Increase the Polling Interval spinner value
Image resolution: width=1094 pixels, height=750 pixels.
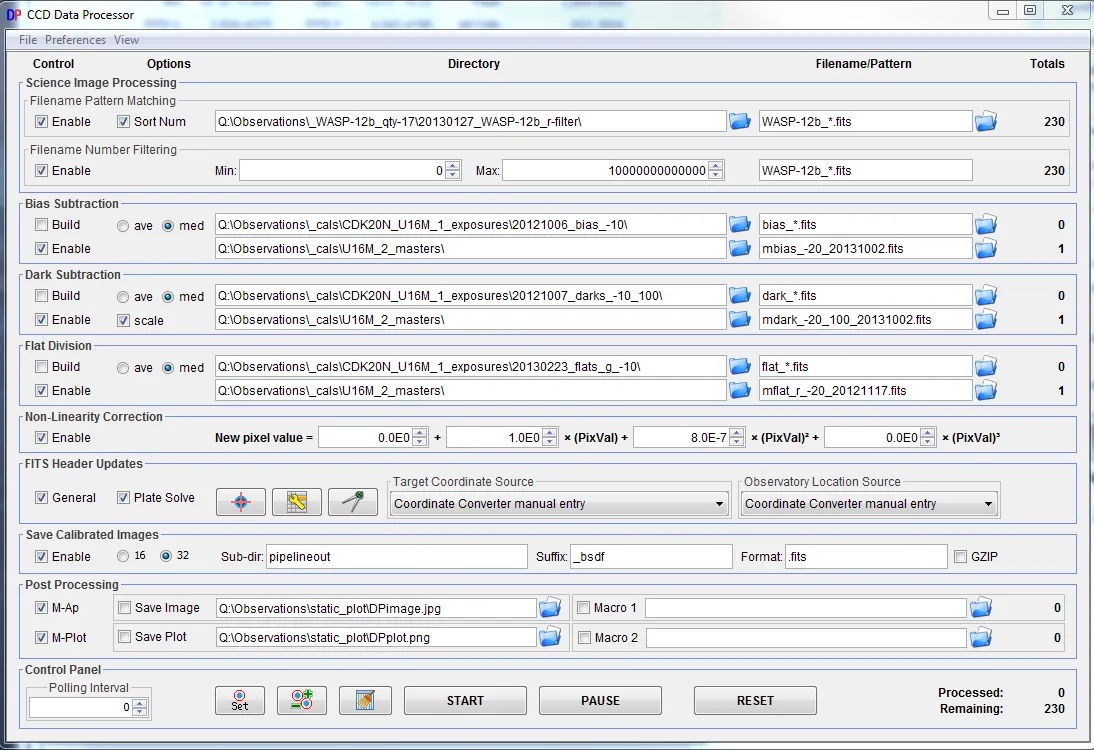point(140,703)
